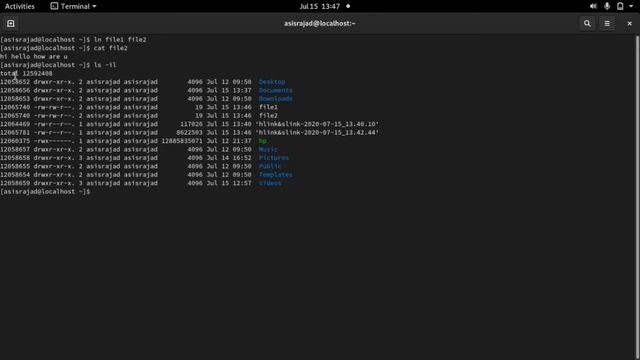640x360 pixels.
Task: Click the Music directory name
Action: [x=268, y=149]
